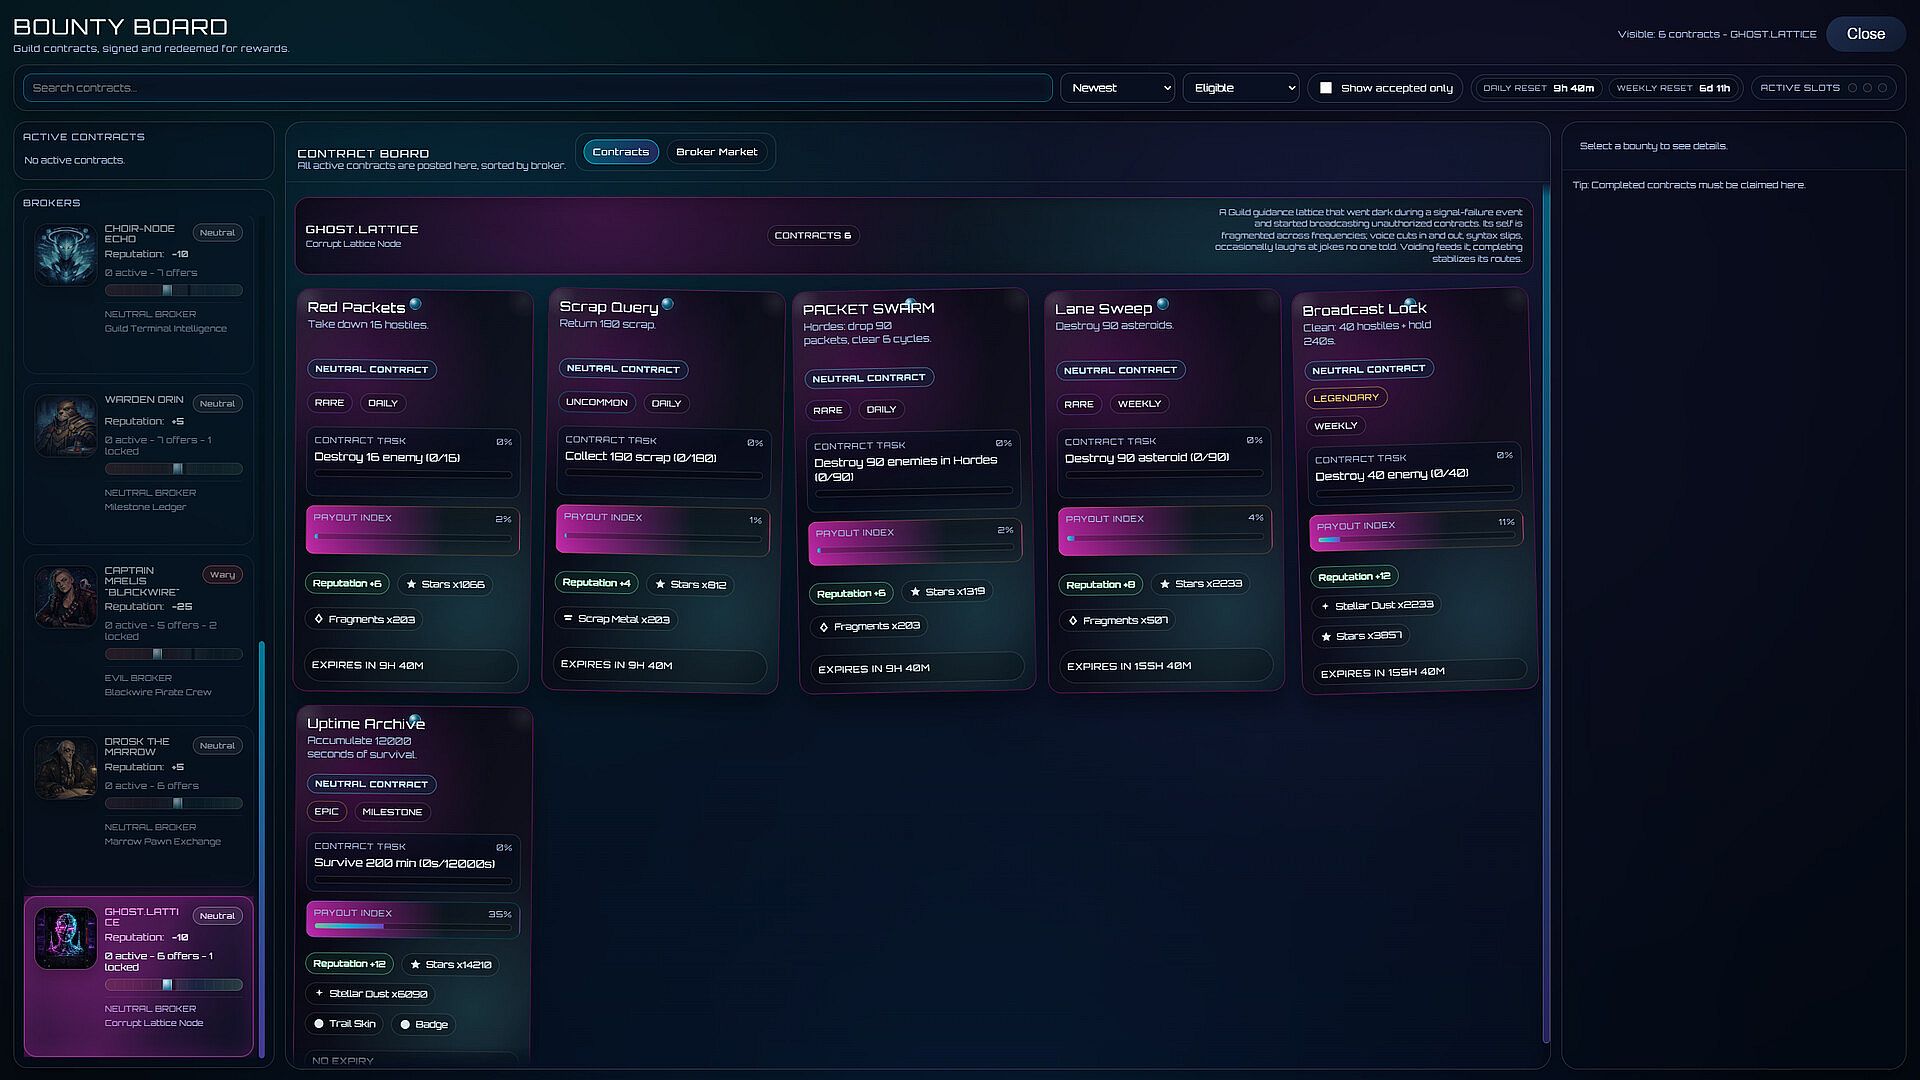Click the orb icon above Broadcast Lock title
Image resolution: width=1920 pixels, height=1080 pixels.
(1409, 303)
